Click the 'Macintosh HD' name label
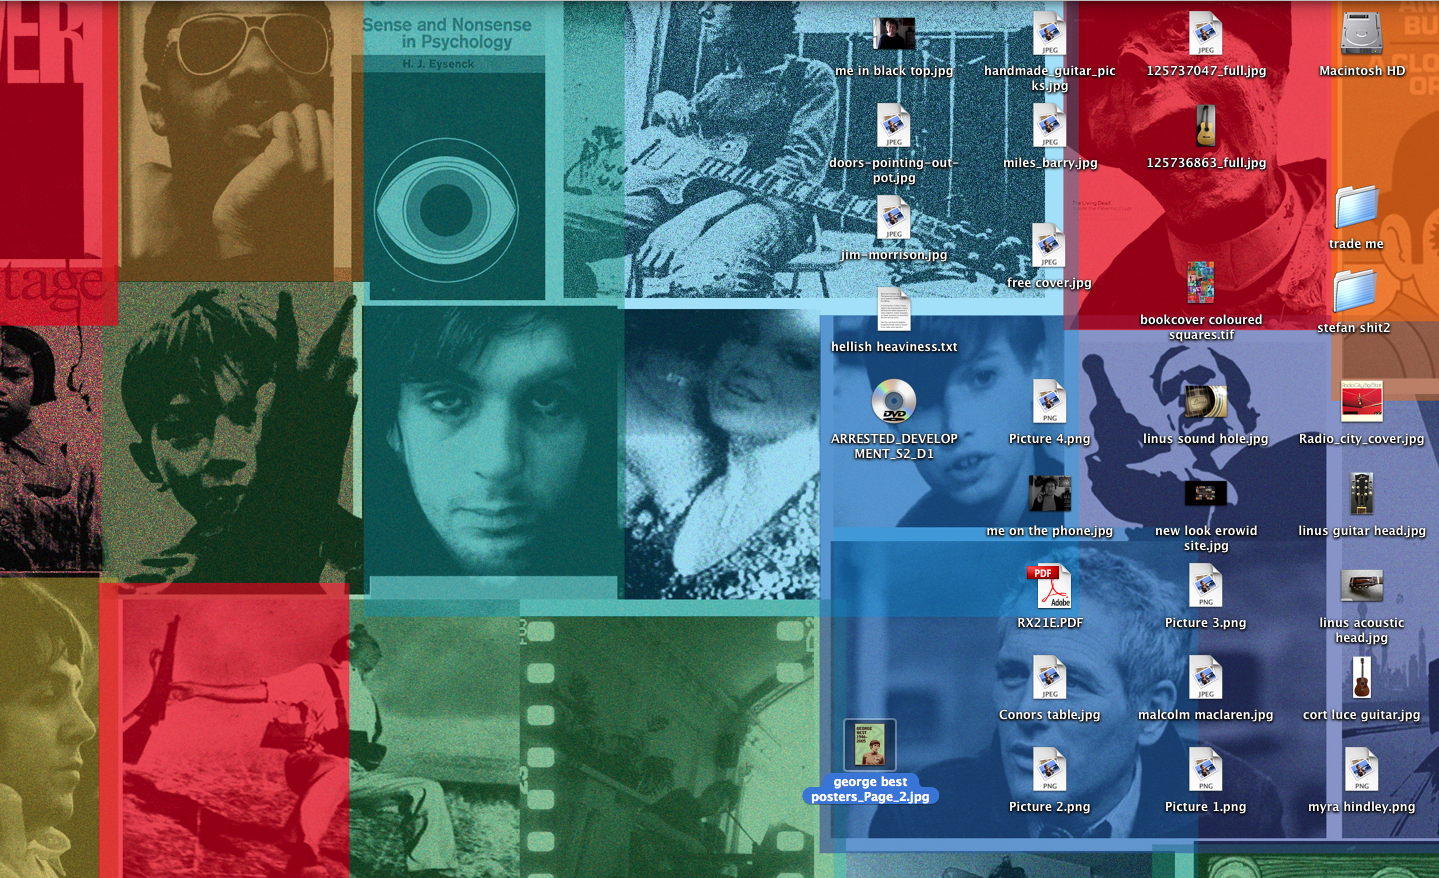Image resolution: width=1439 pixels, height=878 pixels. coord(1361,71)
